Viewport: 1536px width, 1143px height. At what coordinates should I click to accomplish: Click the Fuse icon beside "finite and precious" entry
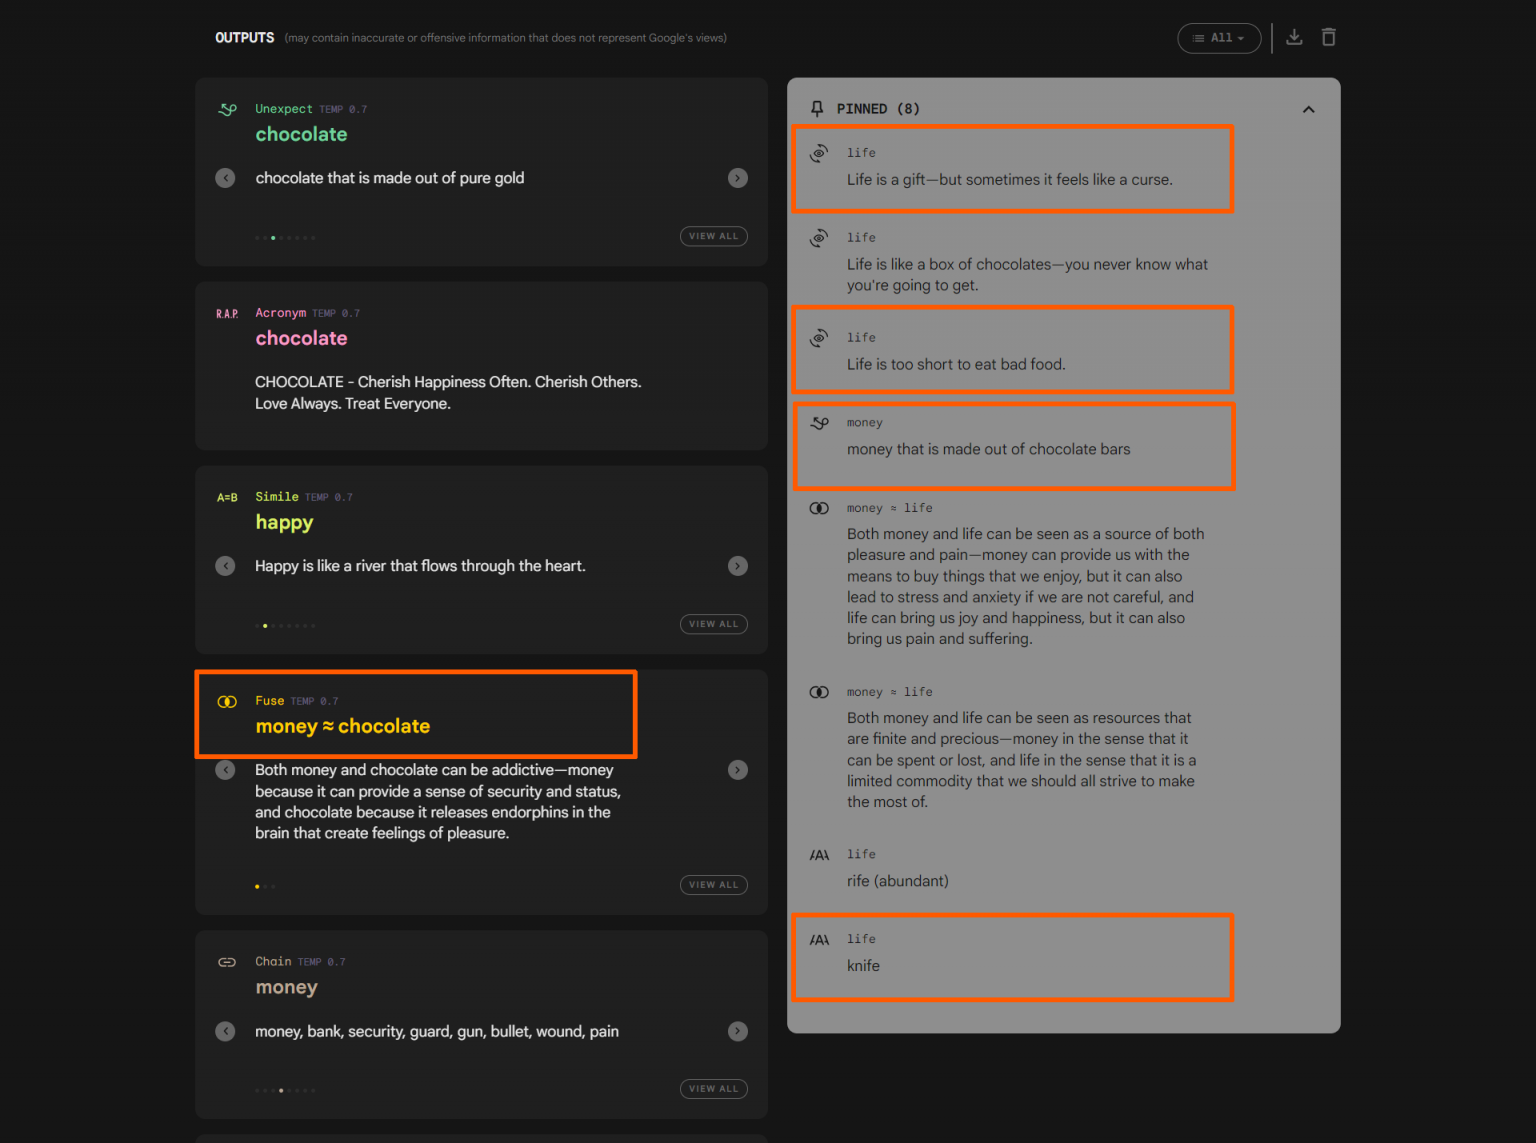click(x=819, y=692)
